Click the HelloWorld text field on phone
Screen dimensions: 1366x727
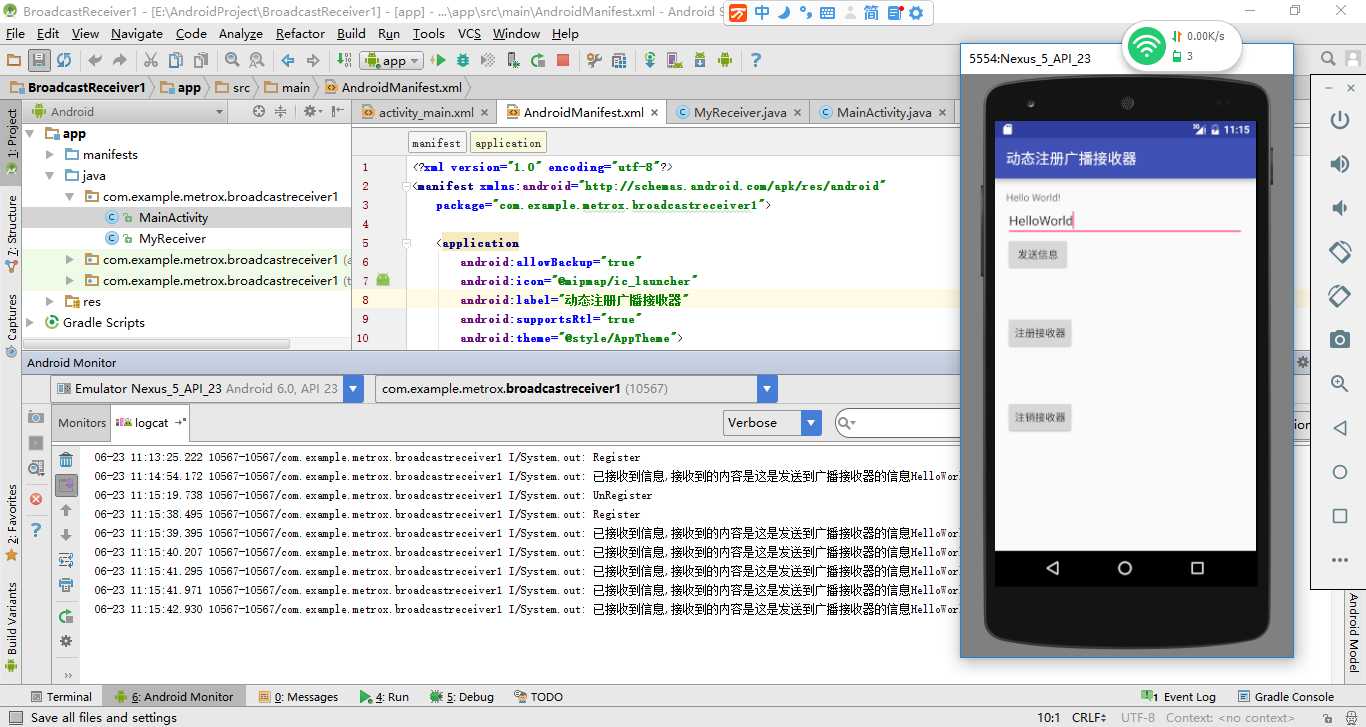coord(1124,221)
